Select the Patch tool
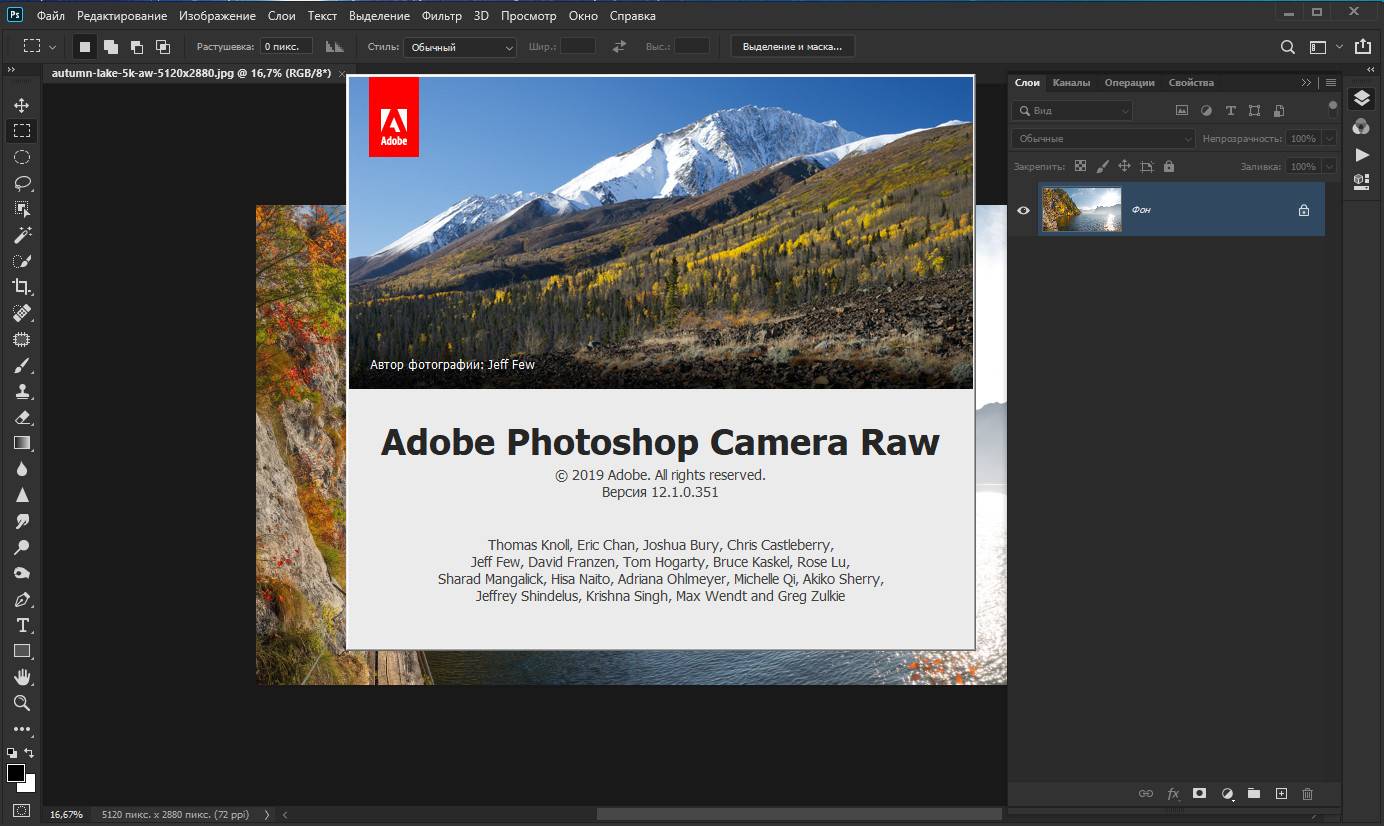 click(21, 339)
